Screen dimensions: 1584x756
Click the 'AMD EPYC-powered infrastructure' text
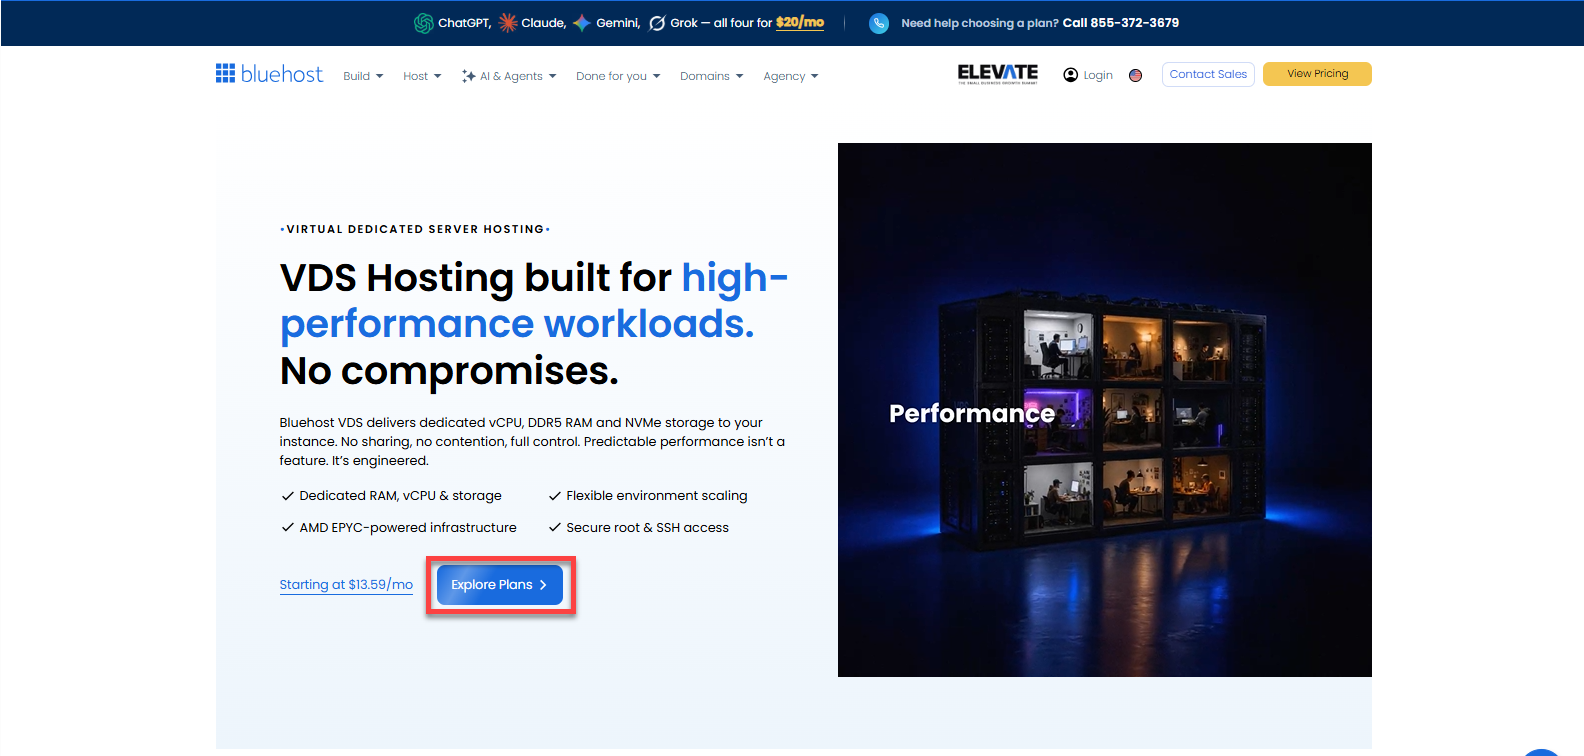point(408,528)
